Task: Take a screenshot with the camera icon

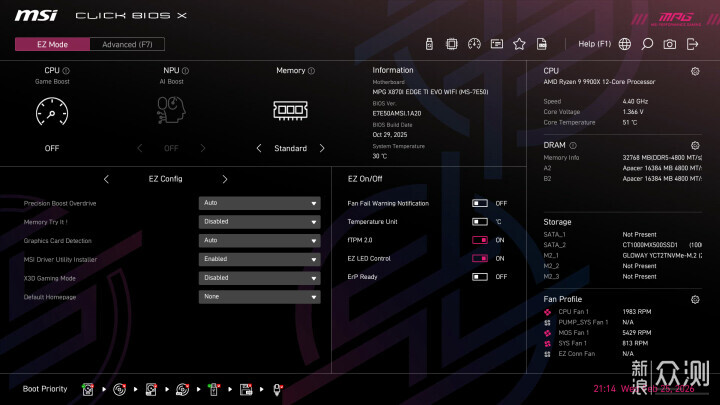Action: [669, 44]
